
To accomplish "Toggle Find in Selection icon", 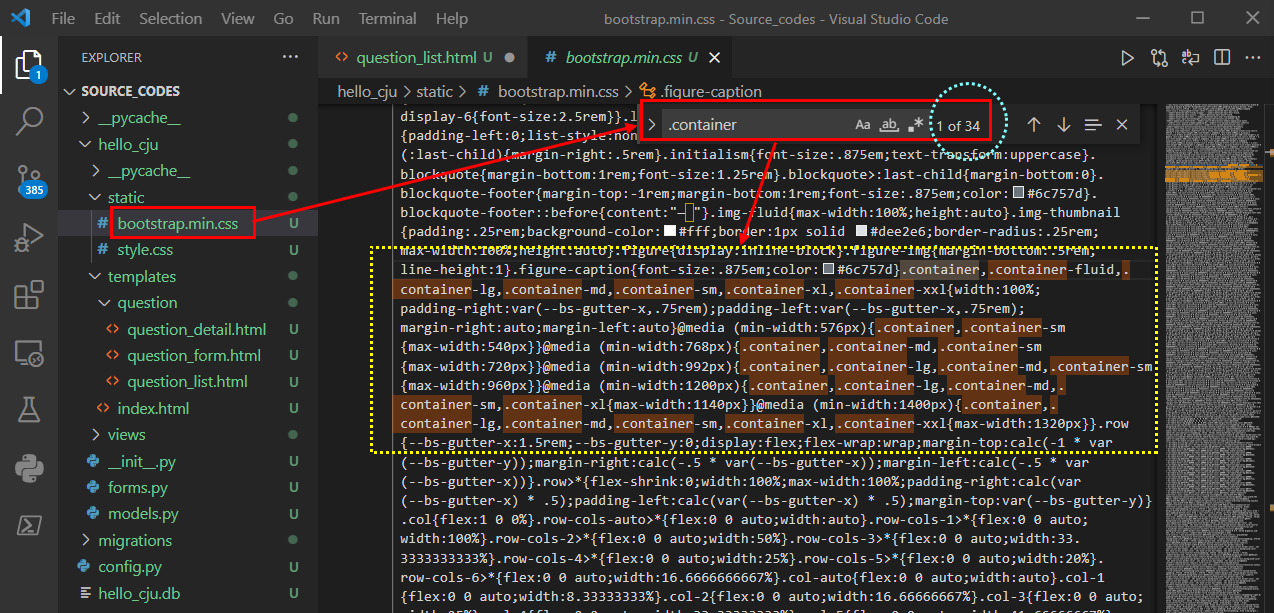I will coord(1093,125).
